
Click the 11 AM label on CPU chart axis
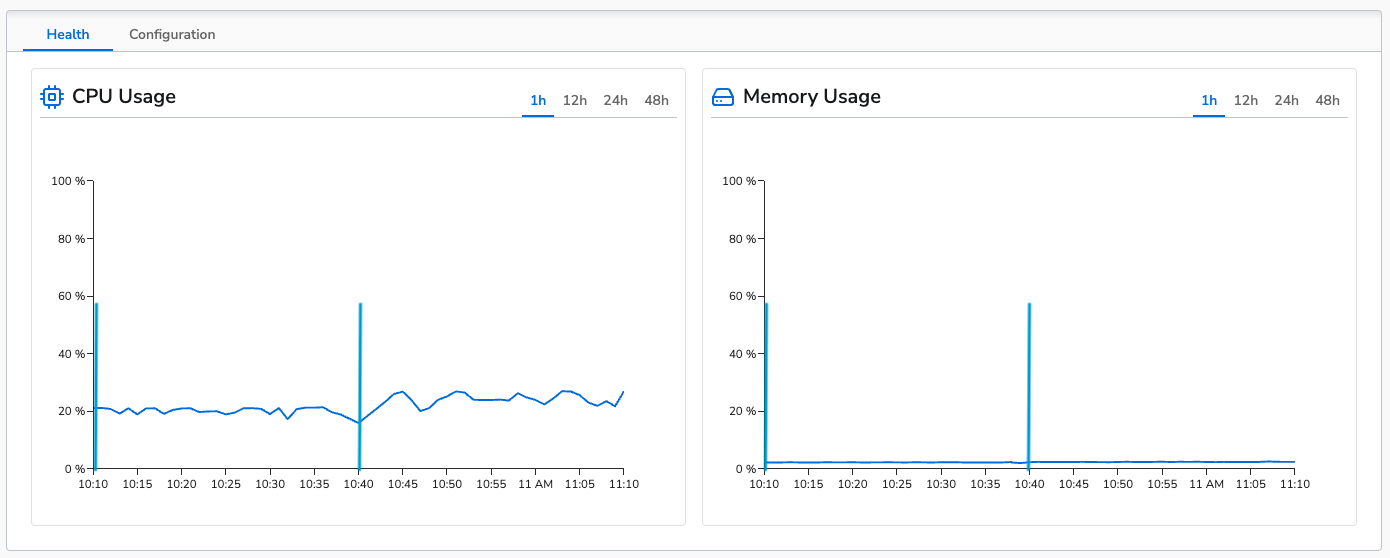click(x=535, y=484)
